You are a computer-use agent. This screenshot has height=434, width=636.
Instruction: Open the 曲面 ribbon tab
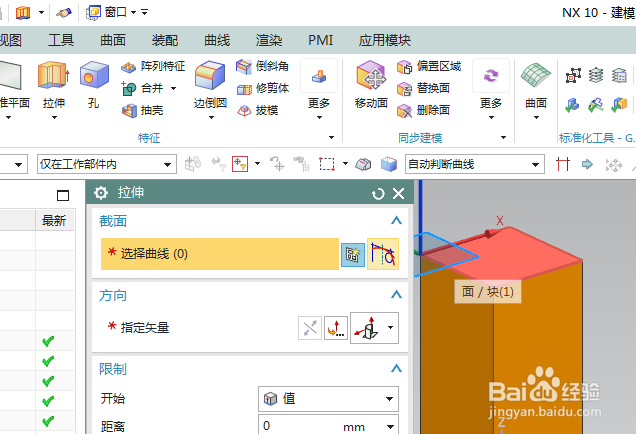[x=113, y=40]
